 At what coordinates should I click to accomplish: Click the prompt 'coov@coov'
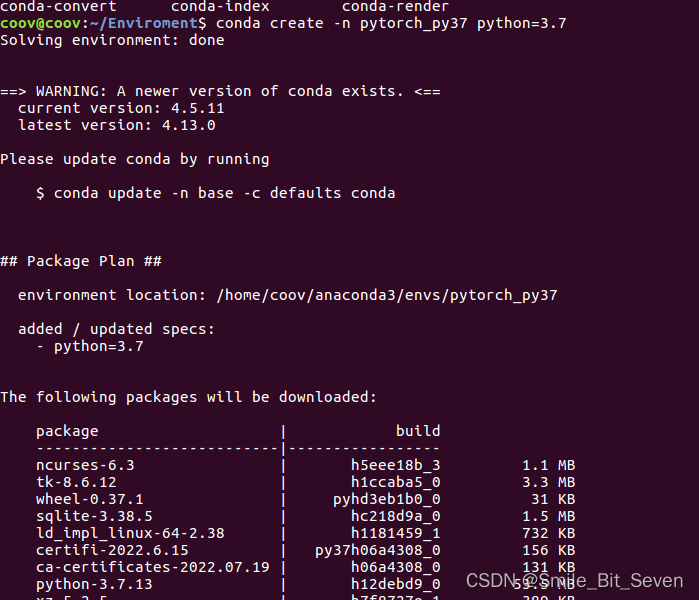(41, 23)
